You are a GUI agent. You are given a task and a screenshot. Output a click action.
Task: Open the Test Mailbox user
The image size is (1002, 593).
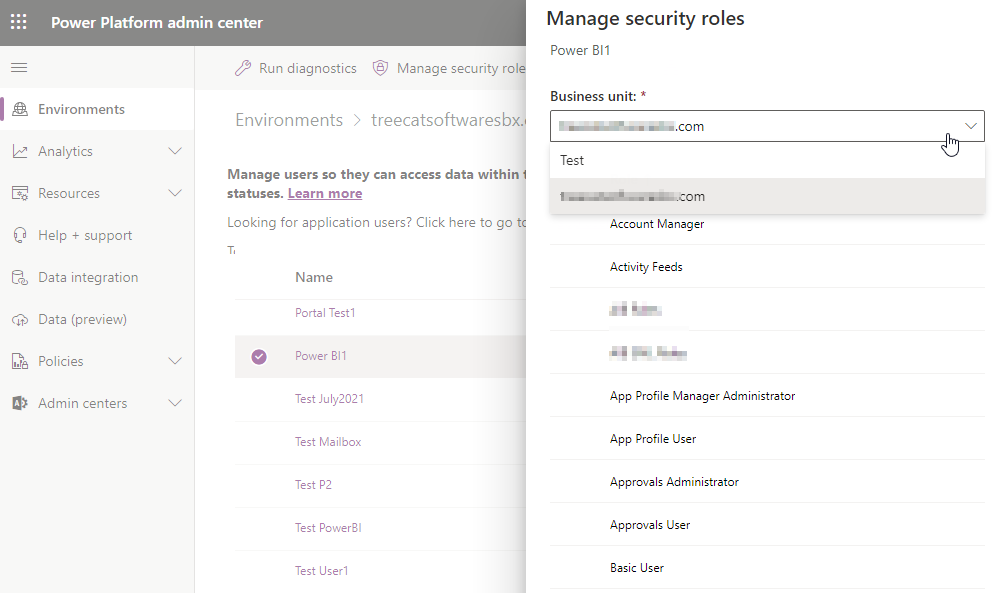328,442
